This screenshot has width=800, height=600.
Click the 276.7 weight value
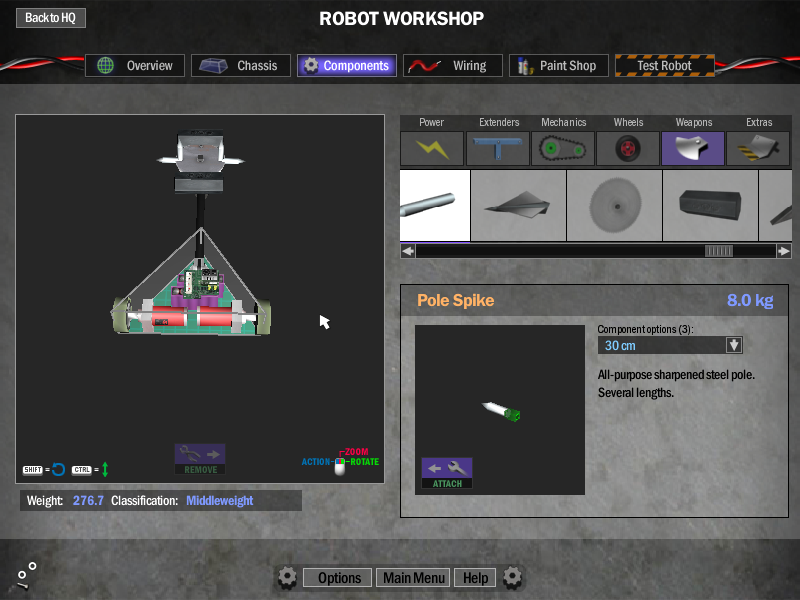point(88,501)
